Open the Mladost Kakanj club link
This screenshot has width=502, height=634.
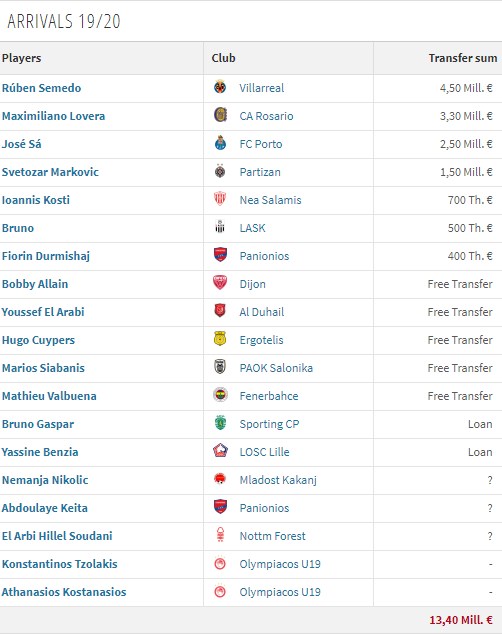(278, 480)
